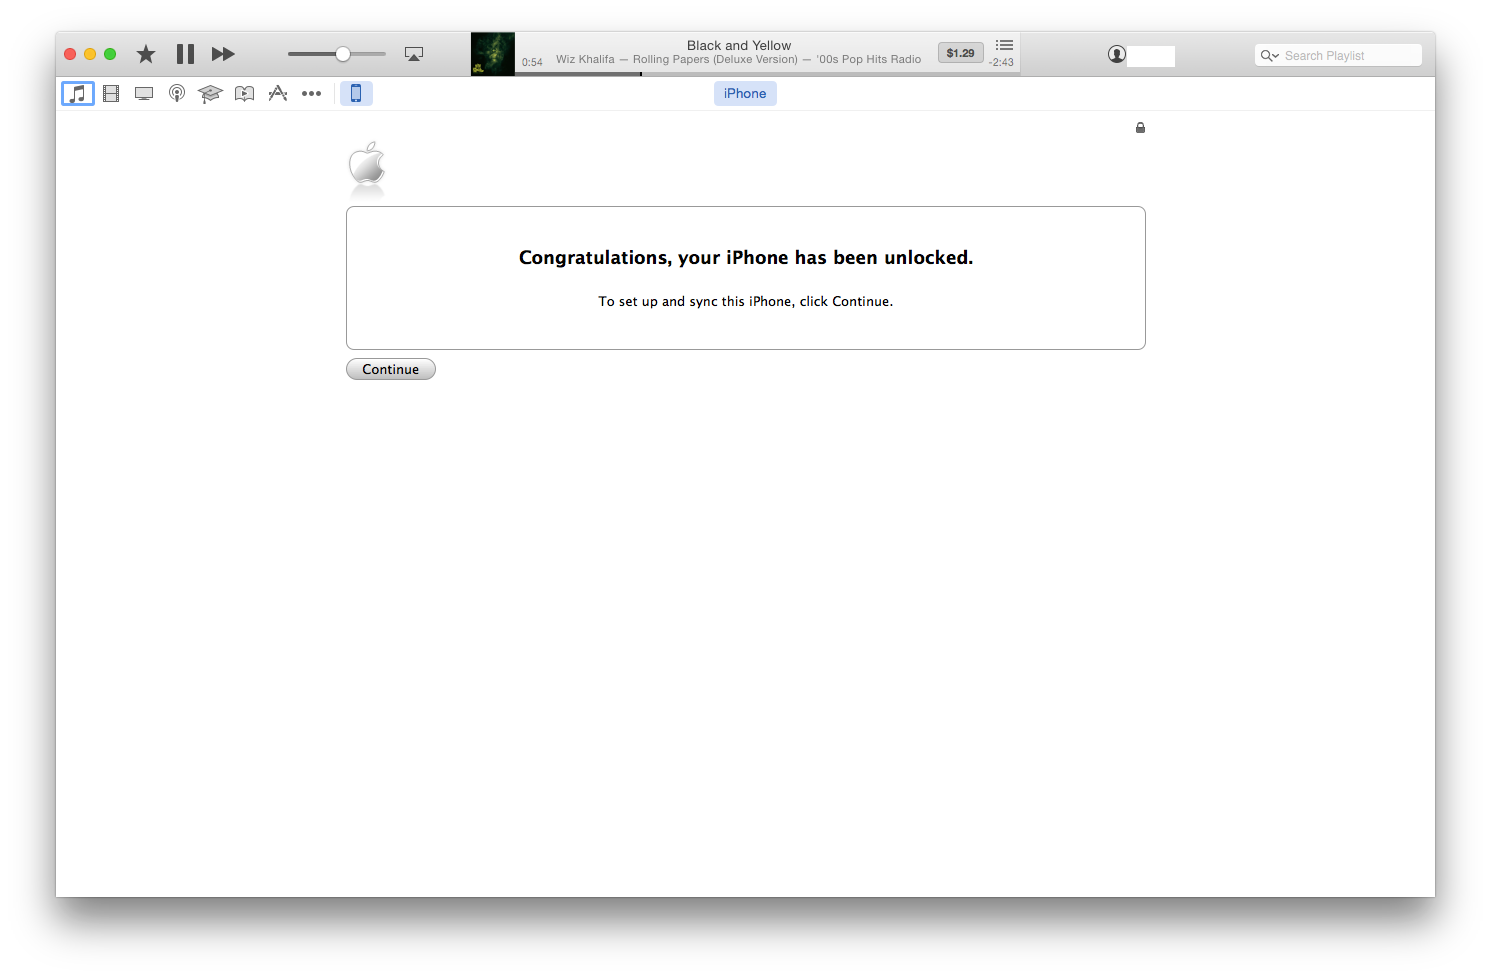This screenshot has height=977, width=1491.
Task: Skip to the next track
Action: point(223,54)
